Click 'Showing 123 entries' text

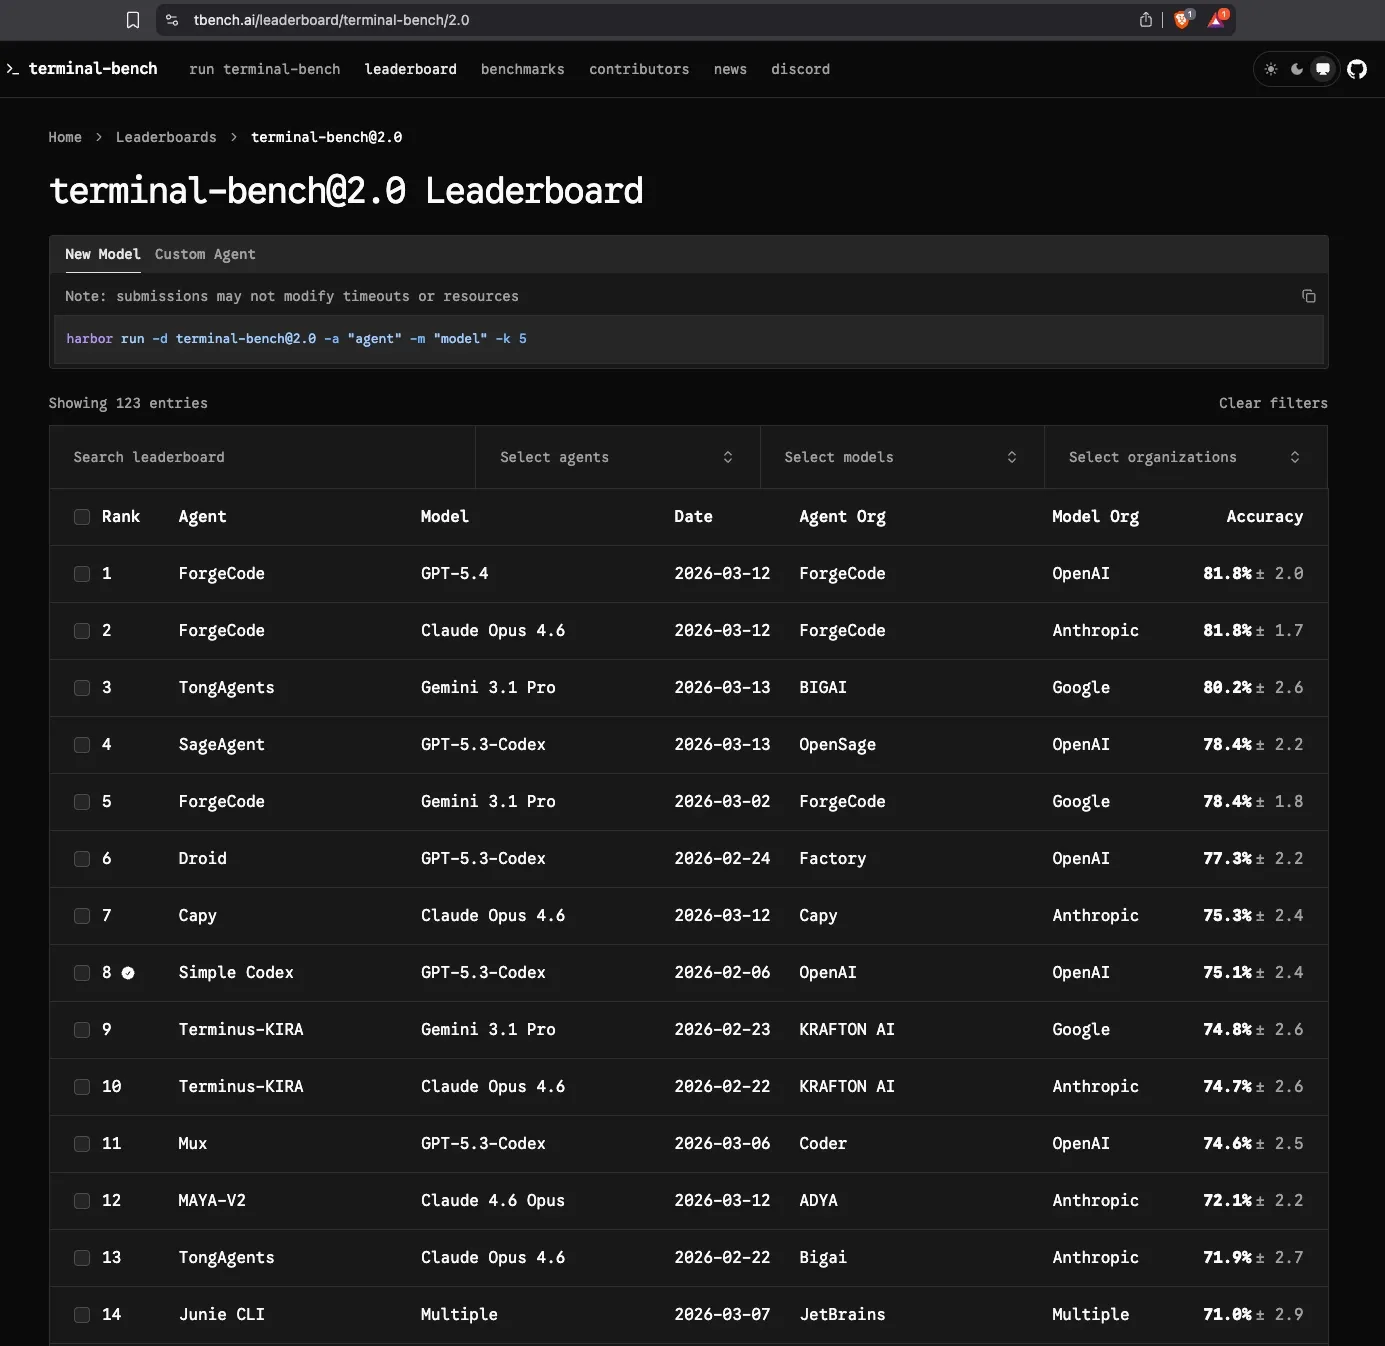click(x=128, y=403)
